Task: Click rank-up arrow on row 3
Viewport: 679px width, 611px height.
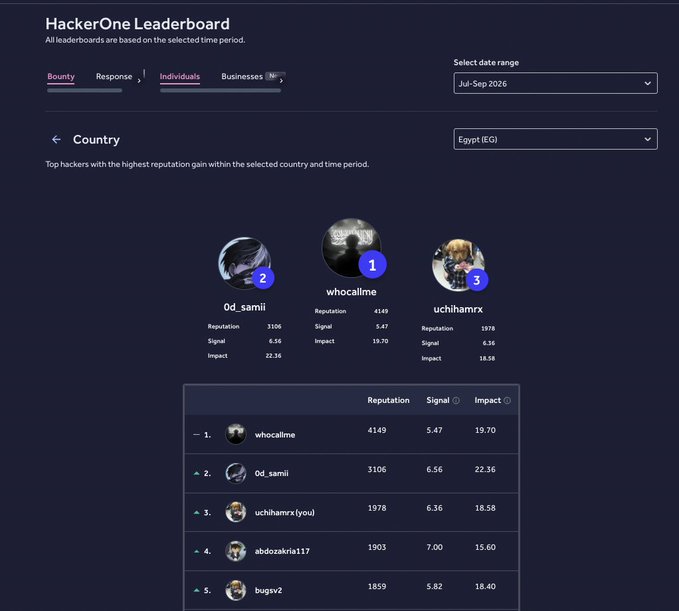Action: (x=197, y=512)
